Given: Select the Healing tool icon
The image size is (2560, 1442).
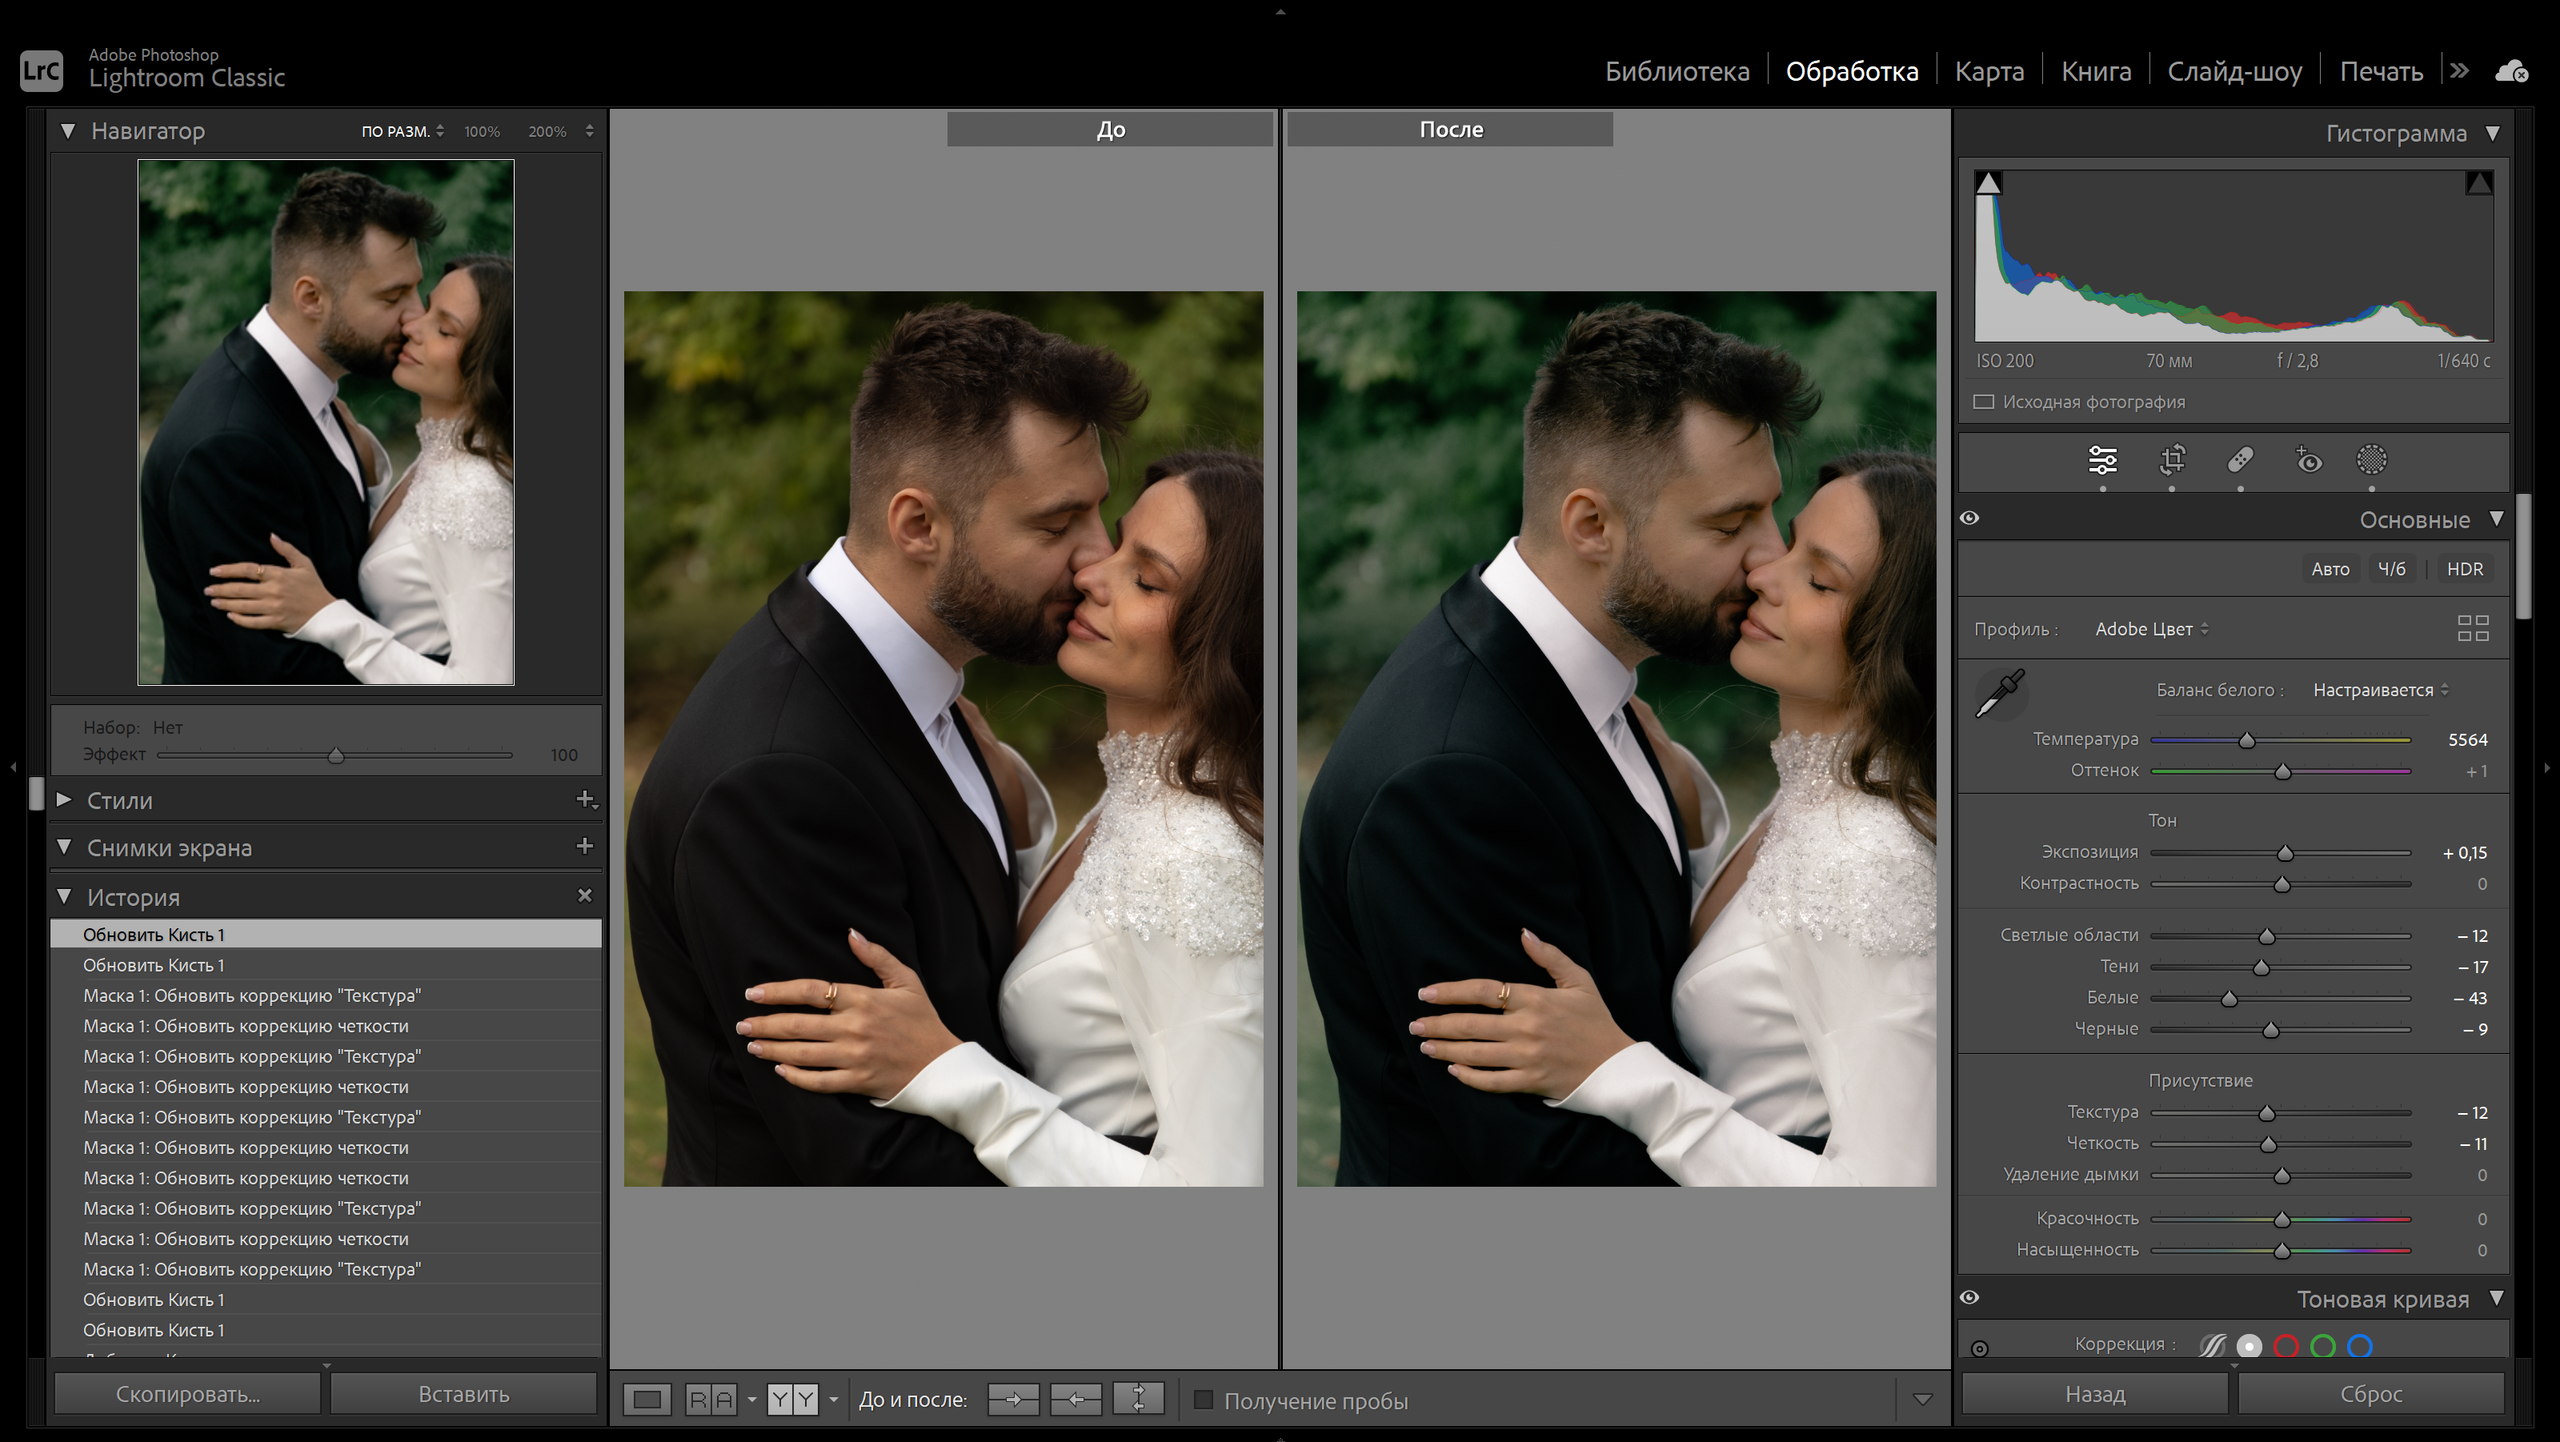Looking at the screenshot, I should point(2240,460).
